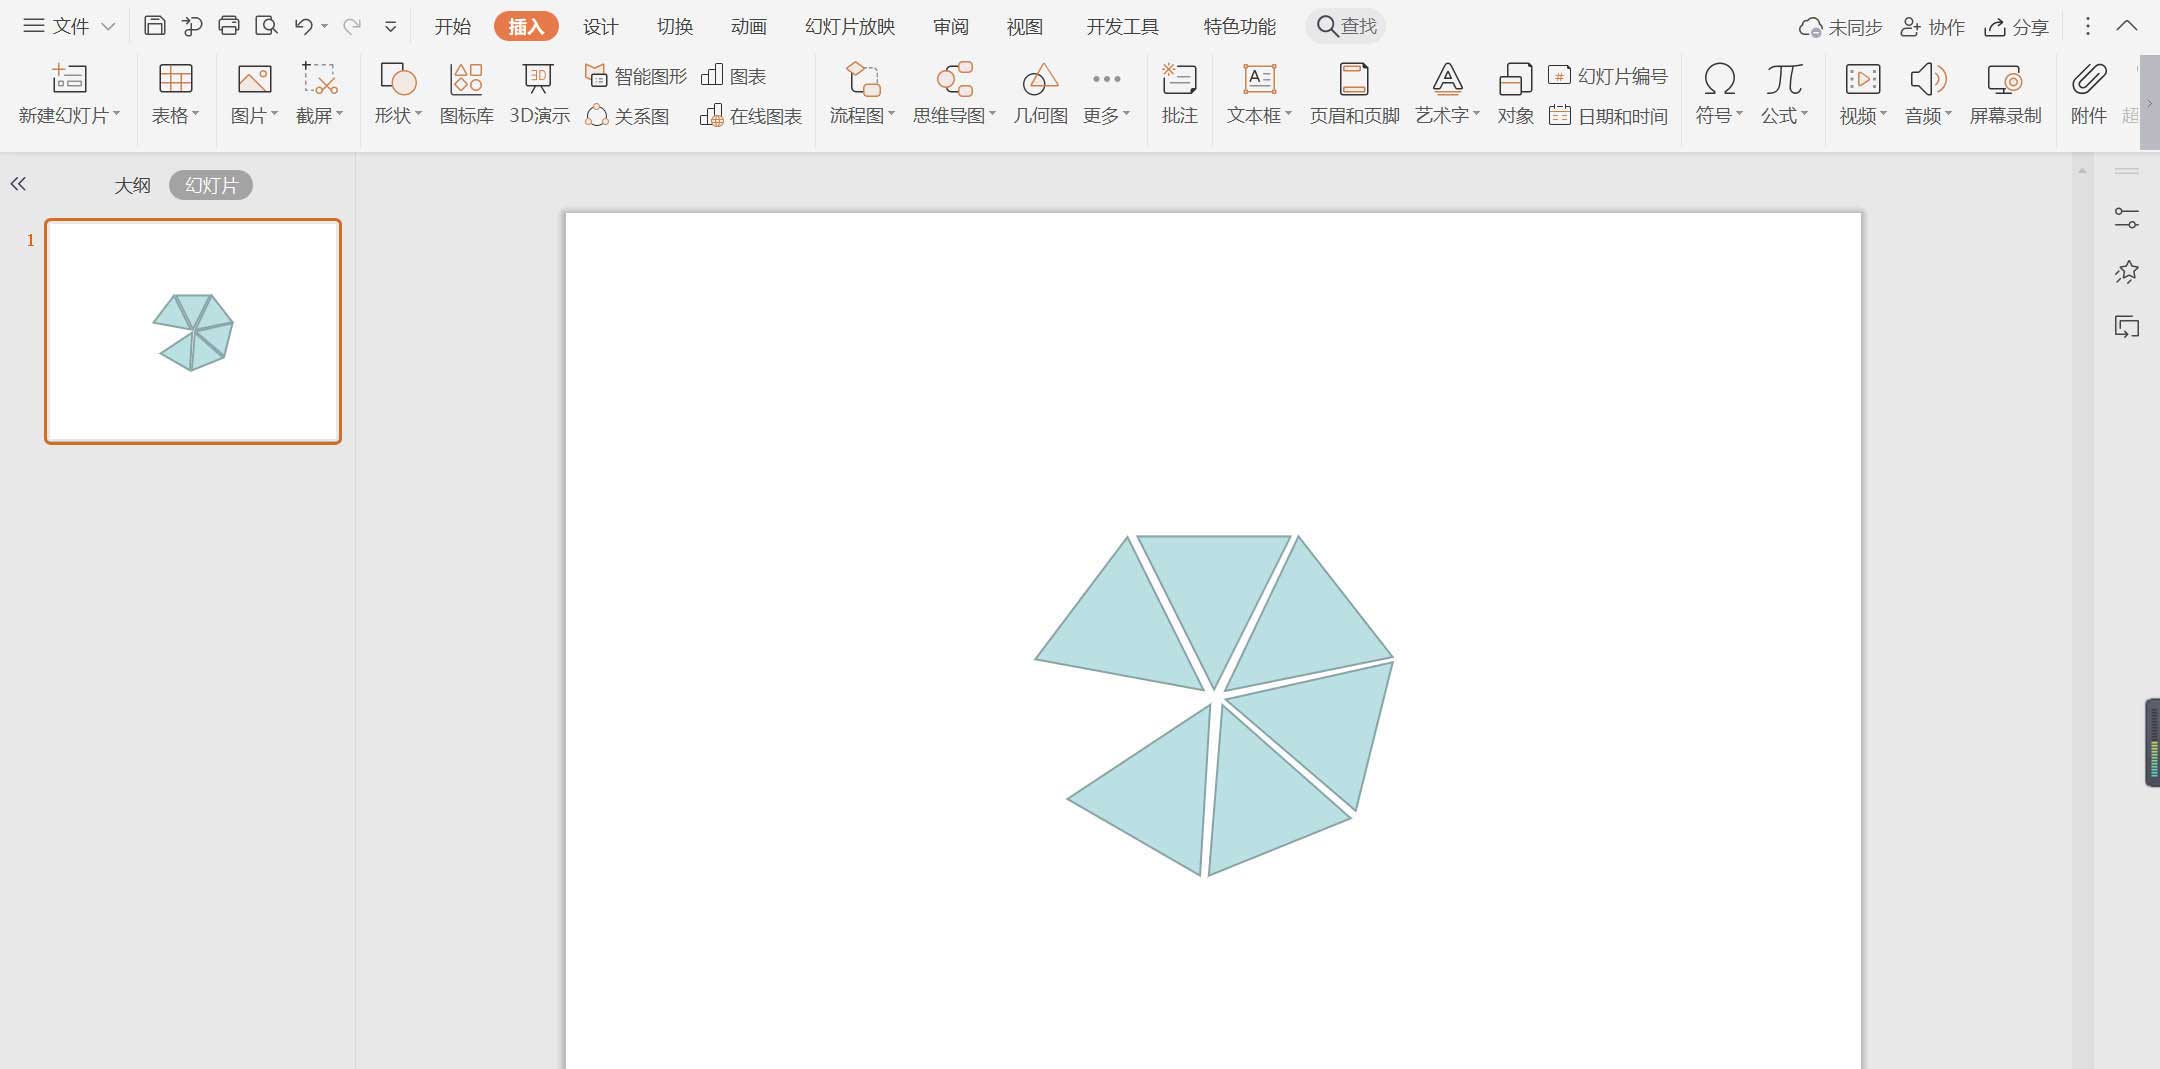This screenshot has width=2160, height=1069.
Task: Switch to 大纲 outline view
Action: [132, 185]
